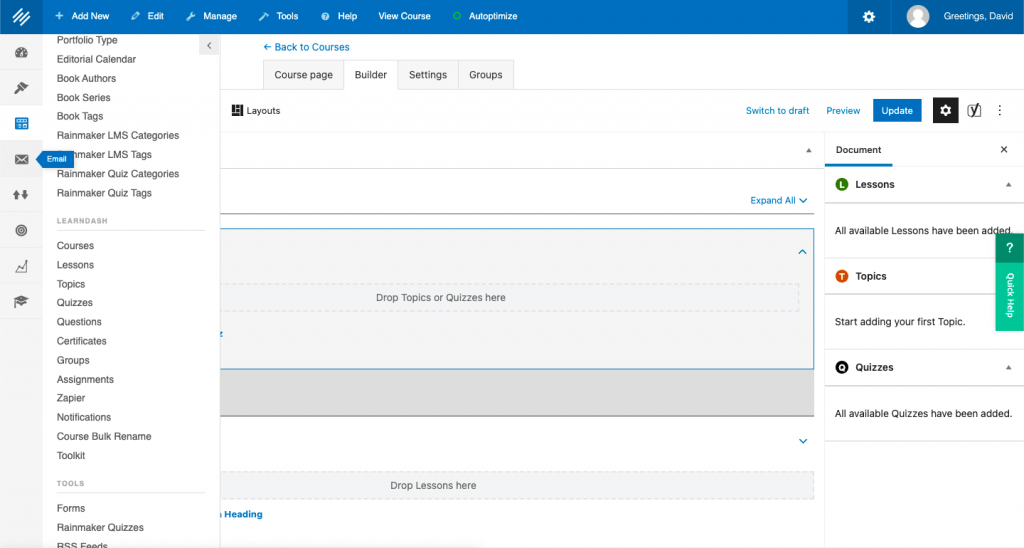Click Expand All dropdown

click(778, 200)
